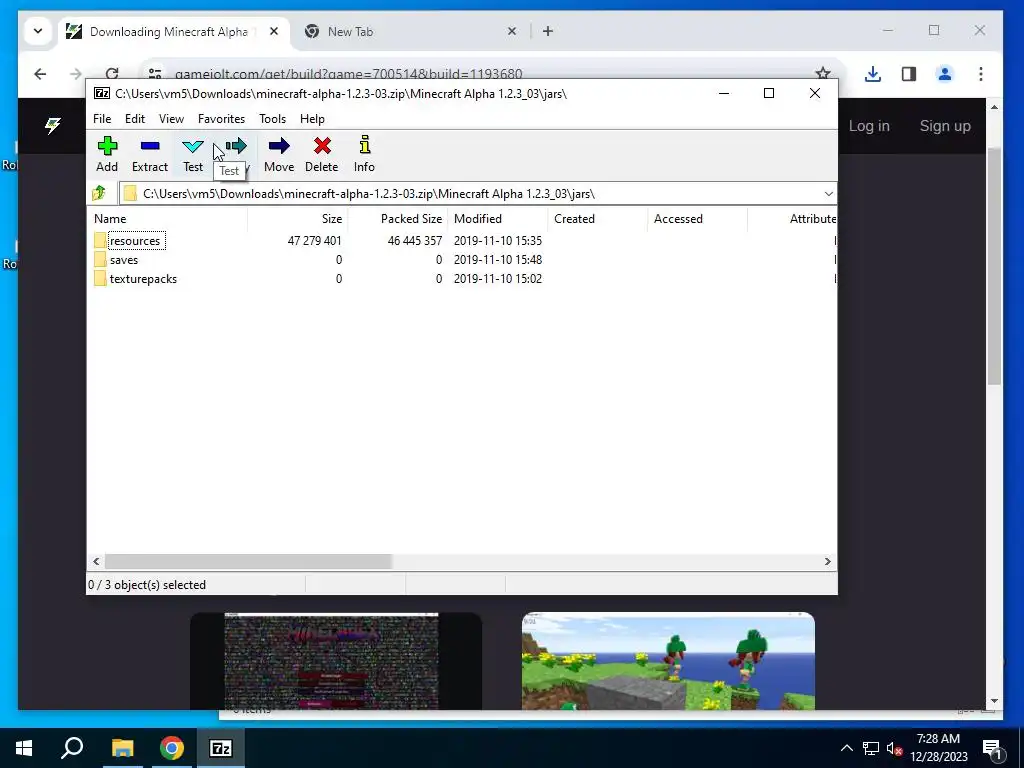Click Chrome page vertical scrollbar thumb
This screenshot has width=1024, height=768.
(x=994, y=266)
